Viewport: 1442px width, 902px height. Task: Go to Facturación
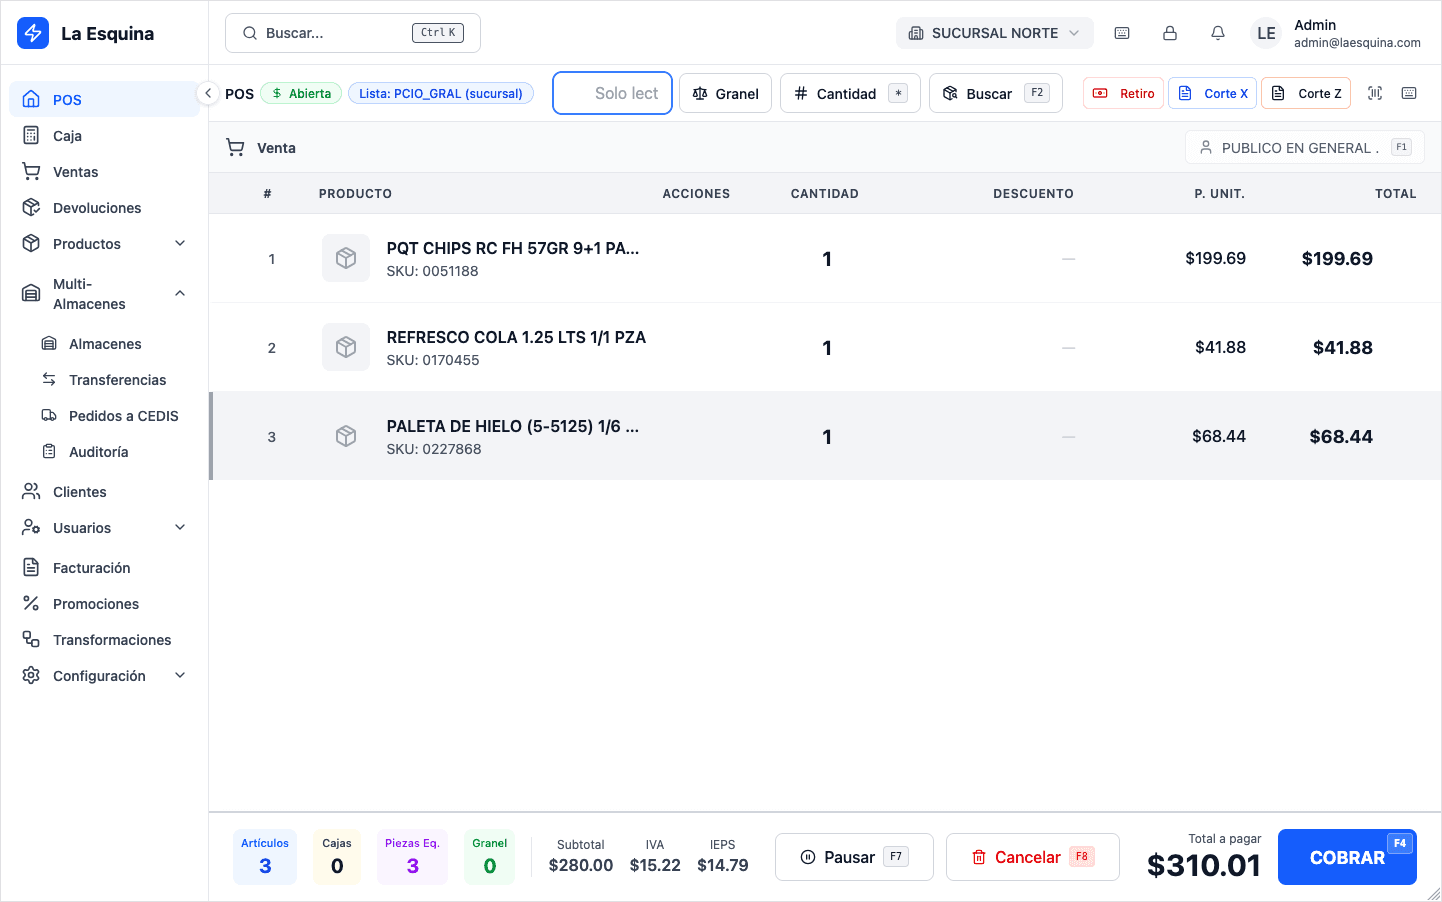click(104, 567)
